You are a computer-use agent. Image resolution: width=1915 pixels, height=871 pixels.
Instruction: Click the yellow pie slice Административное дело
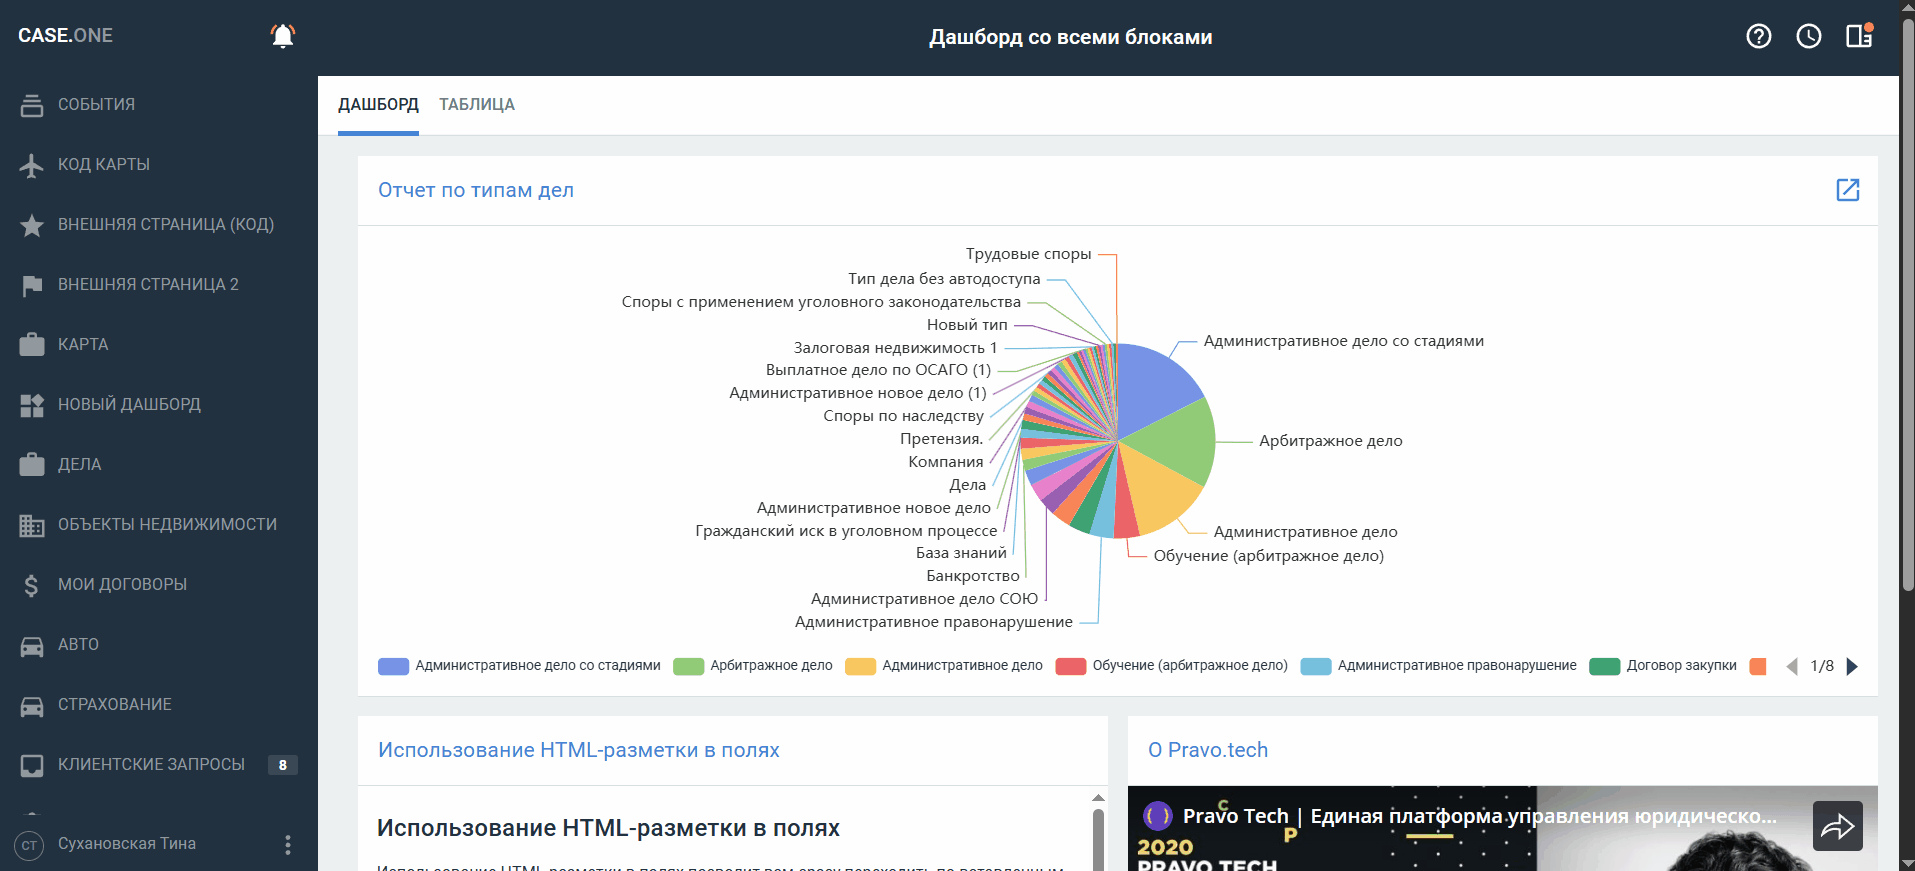pos(1158,490)
